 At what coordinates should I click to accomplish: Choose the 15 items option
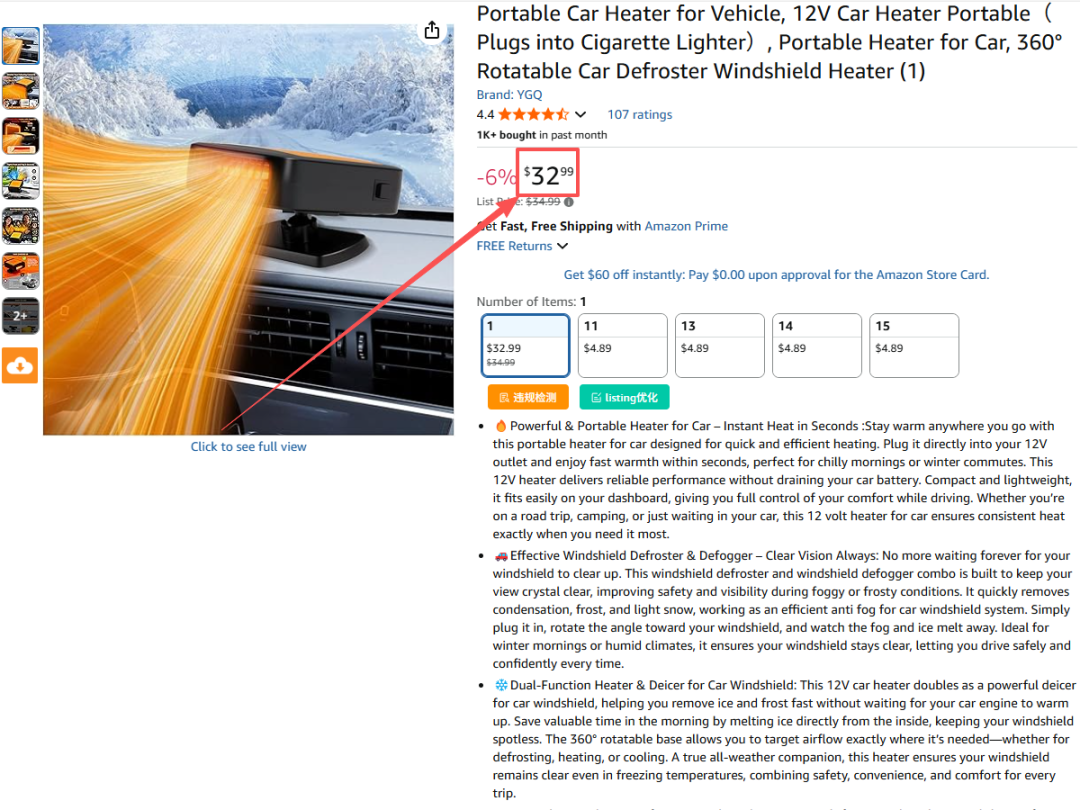coord(914,345)
